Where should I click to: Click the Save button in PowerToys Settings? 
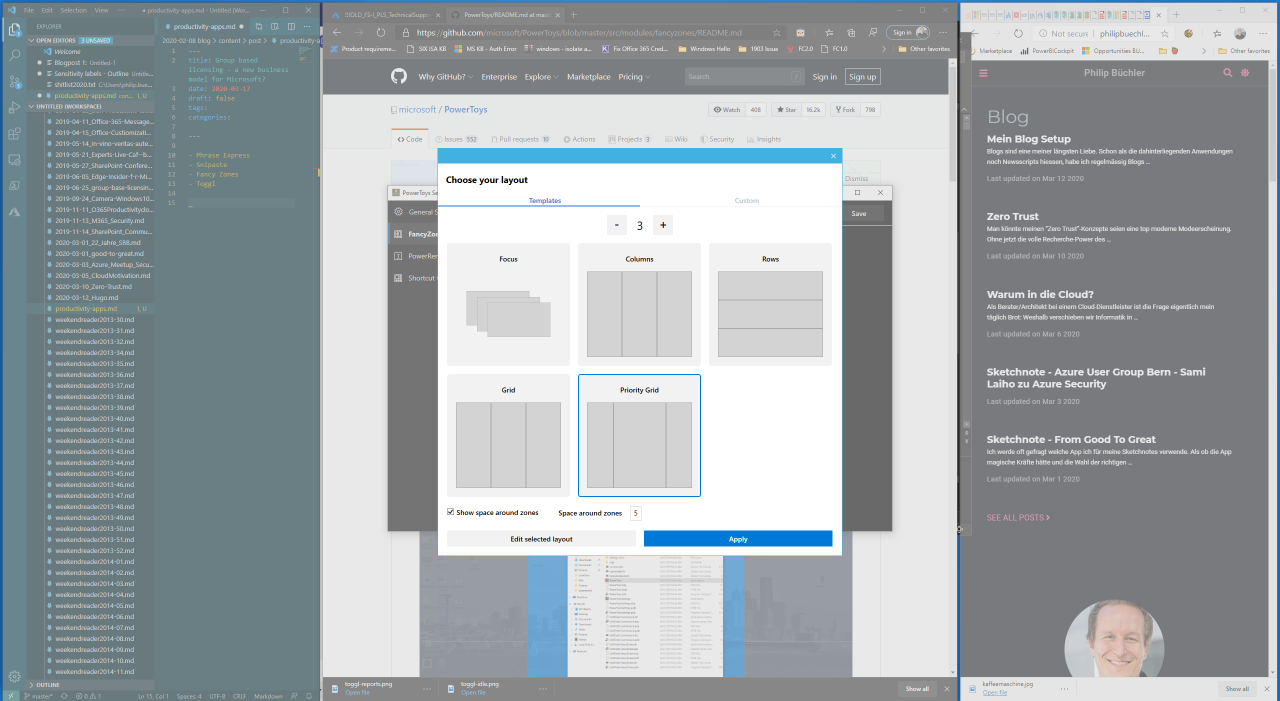859,213
